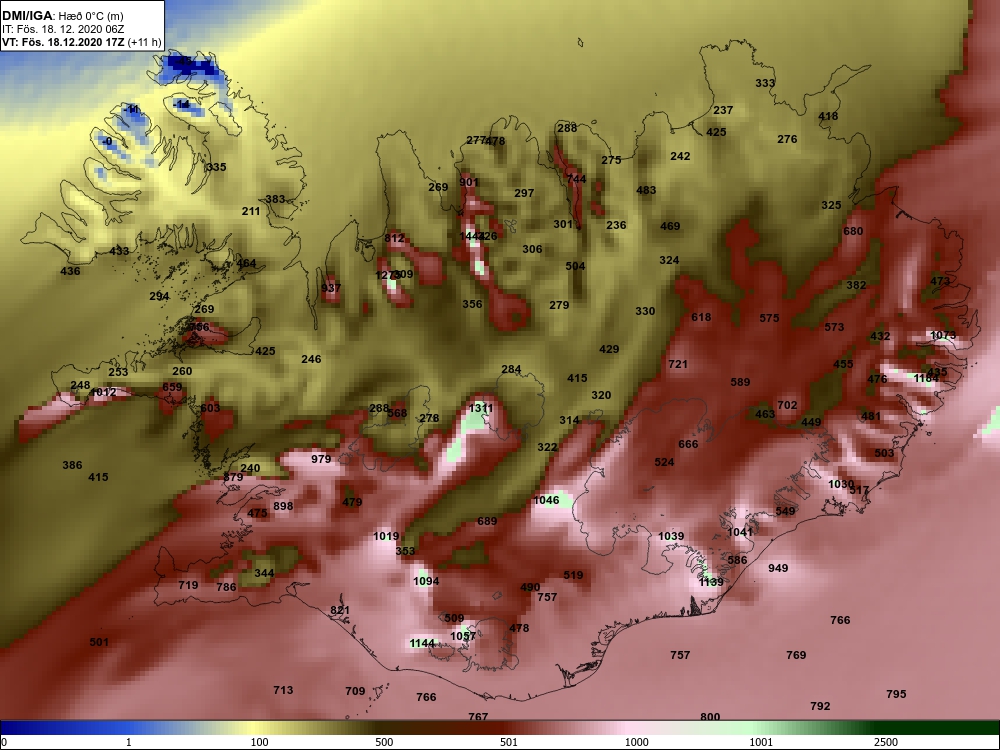Click the '1001' label on the color scale

761,742
